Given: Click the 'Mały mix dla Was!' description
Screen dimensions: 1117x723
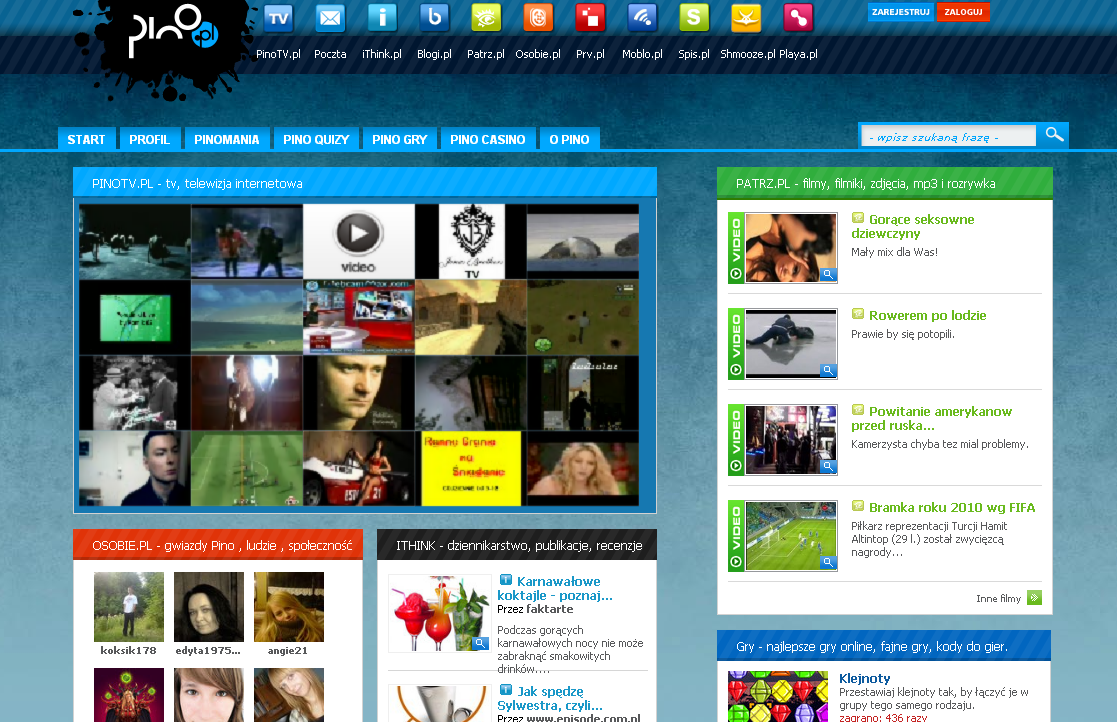Looking at the screenshot, I should pos(895,252).
